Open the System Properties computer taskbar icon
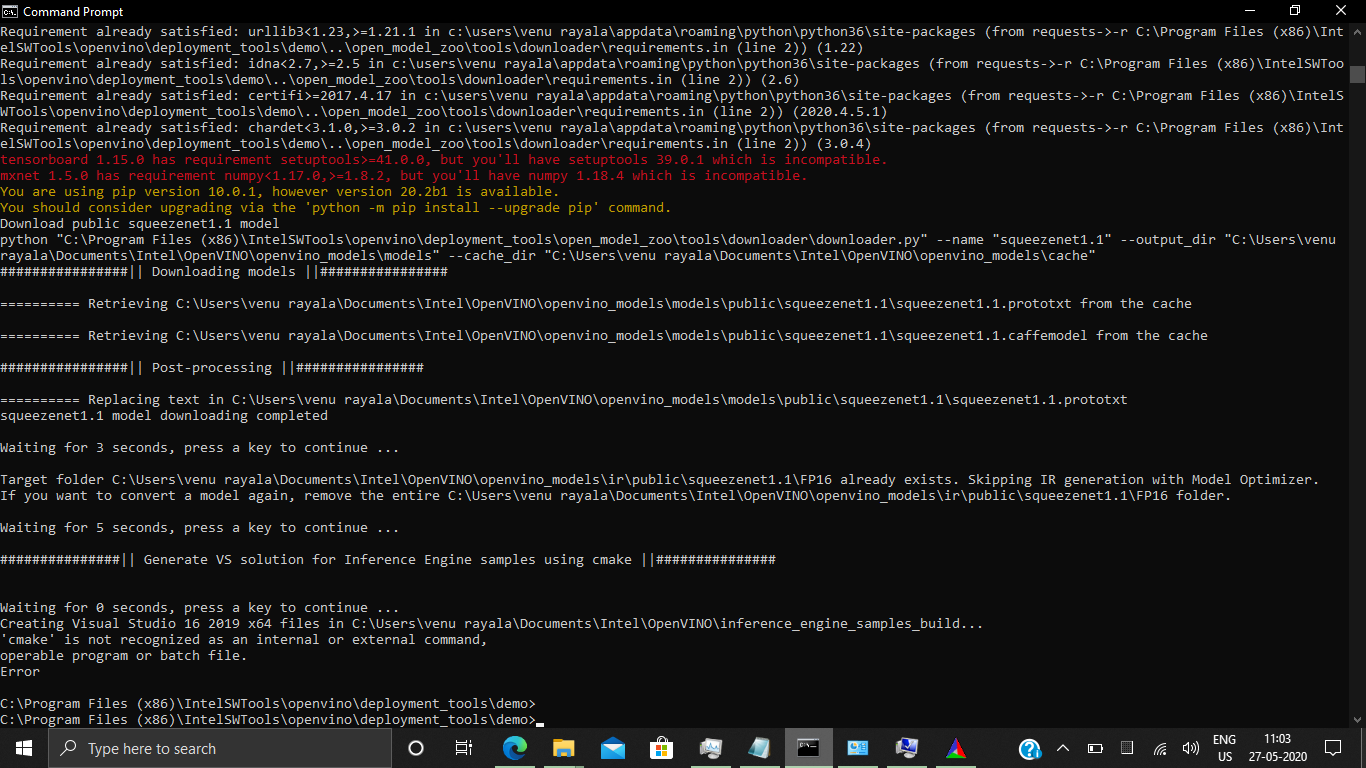Screen dimensions: 1366x768 906,748
